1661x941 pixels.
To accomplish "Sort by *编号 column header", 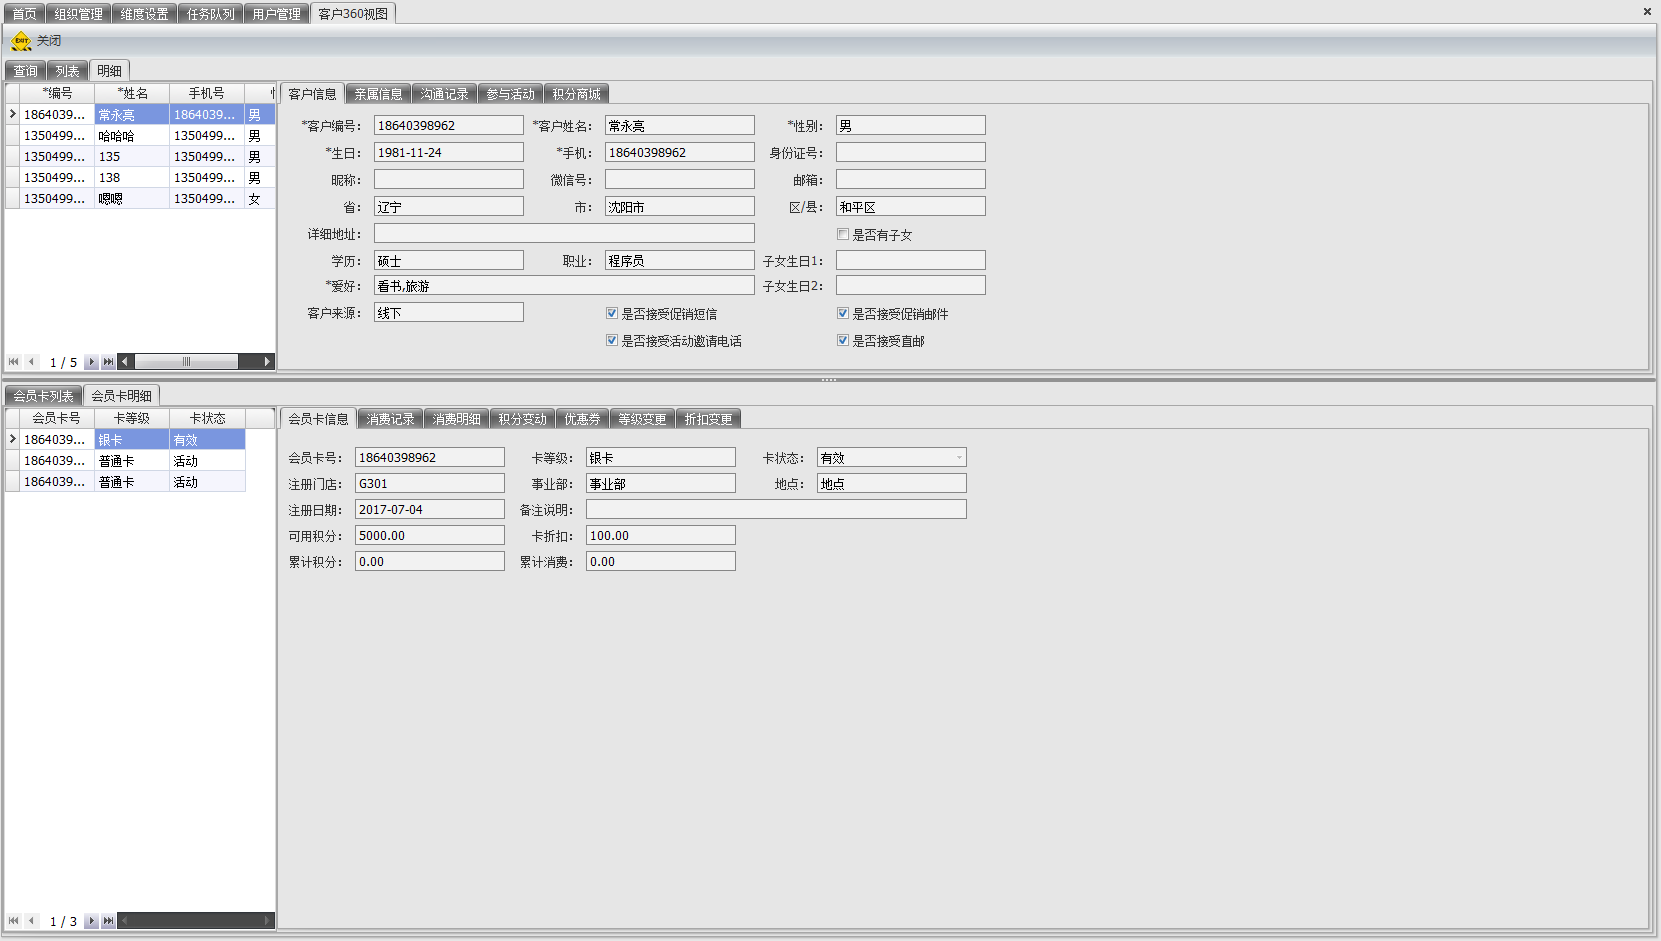I will pos(57,93).
